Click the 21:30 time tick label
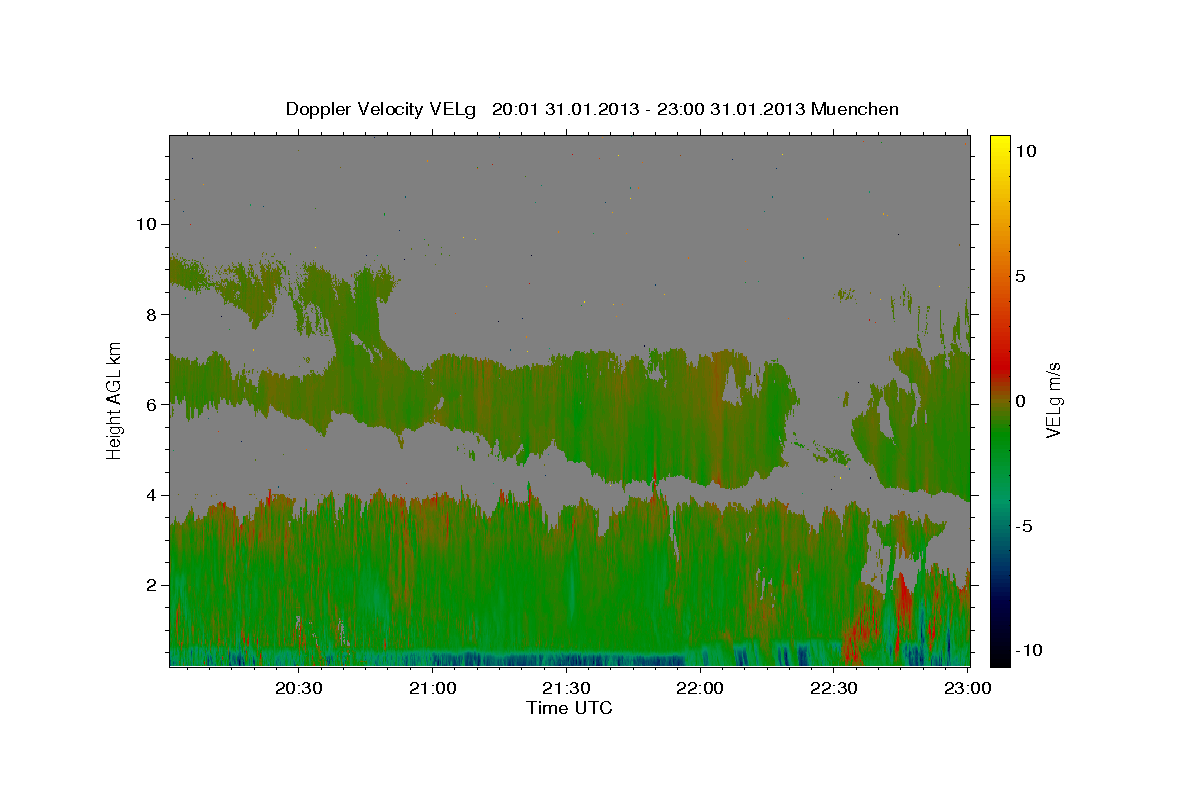This screenshot has width=1200, height=800. [567, 688]
